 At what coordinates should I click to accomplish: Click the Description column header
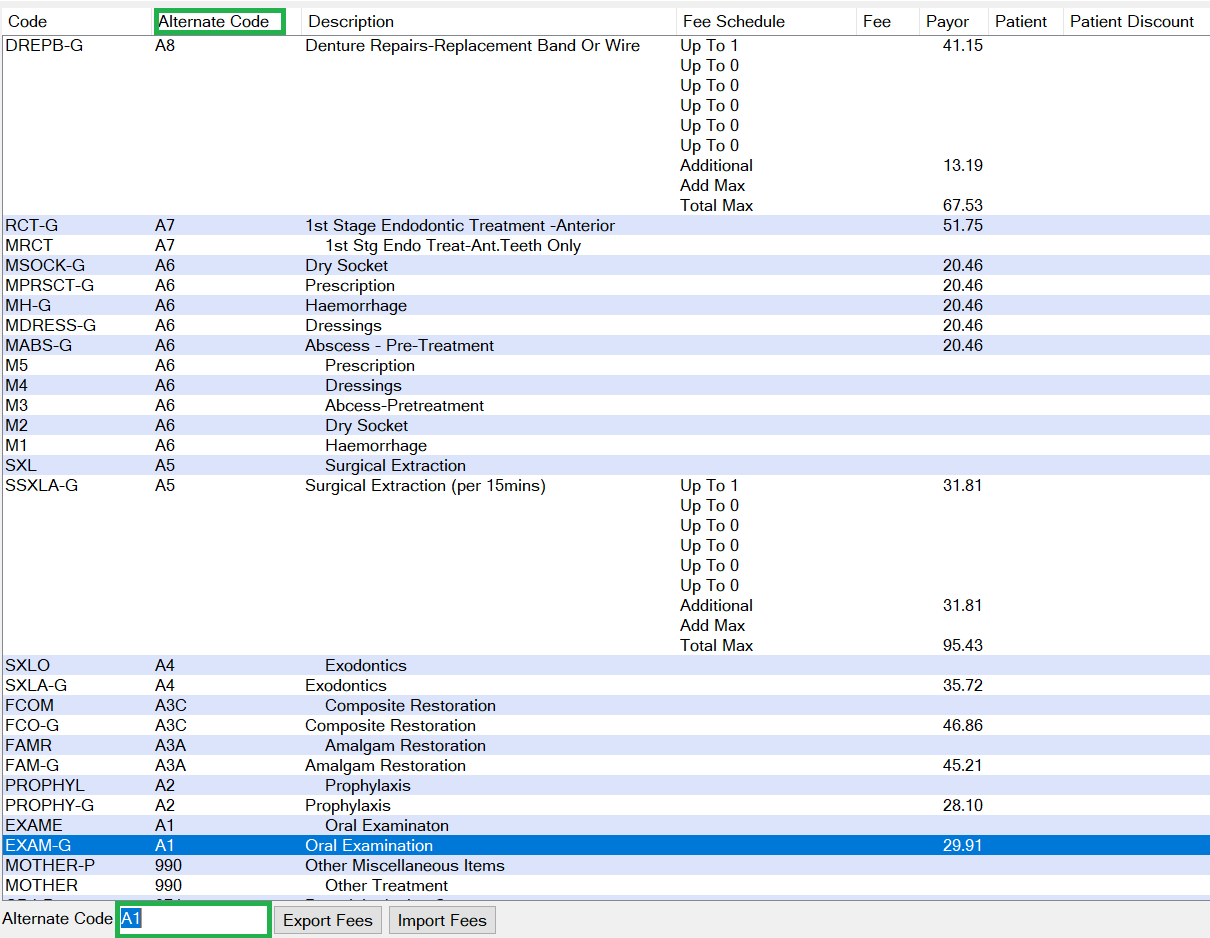click(351, 21)
